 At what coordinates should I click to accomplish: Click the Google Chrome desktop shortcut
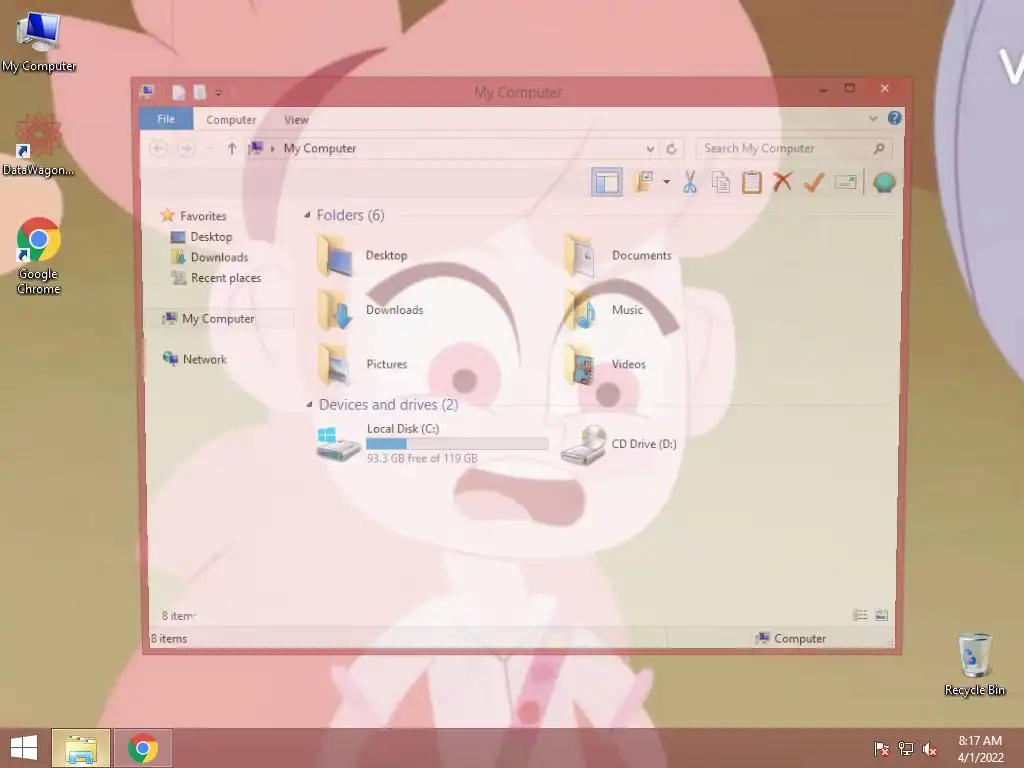pyautogui.click(x=39, y=255)
